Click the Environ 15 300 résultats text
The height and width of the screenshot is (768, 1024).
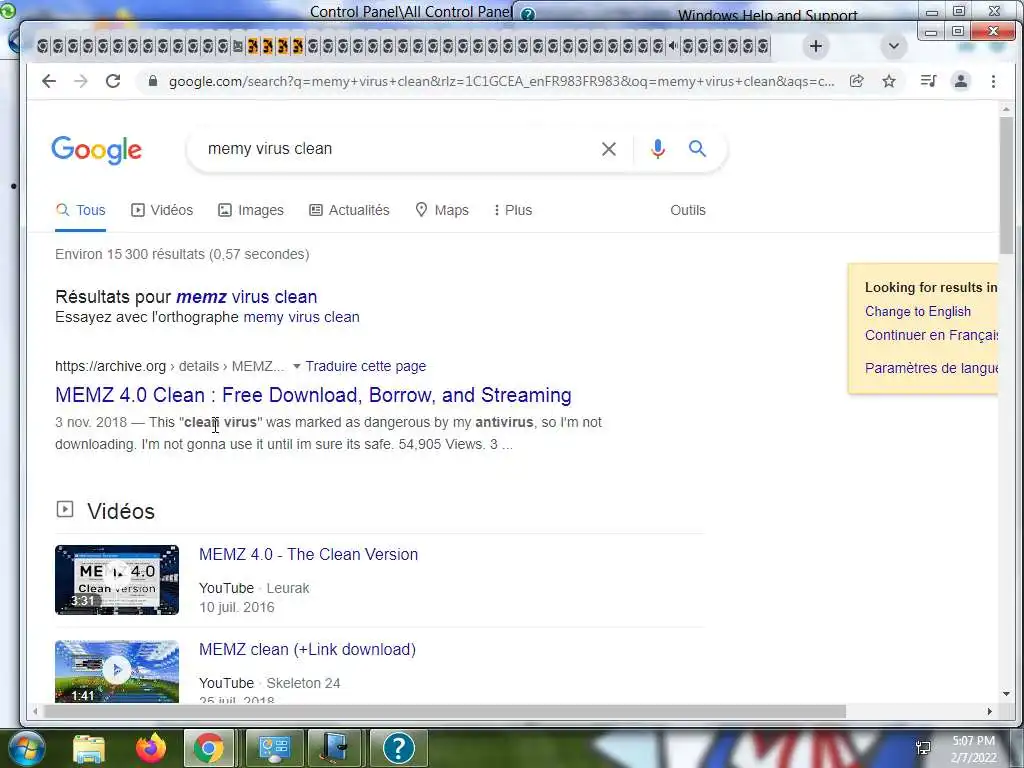(x=182, y=254)
